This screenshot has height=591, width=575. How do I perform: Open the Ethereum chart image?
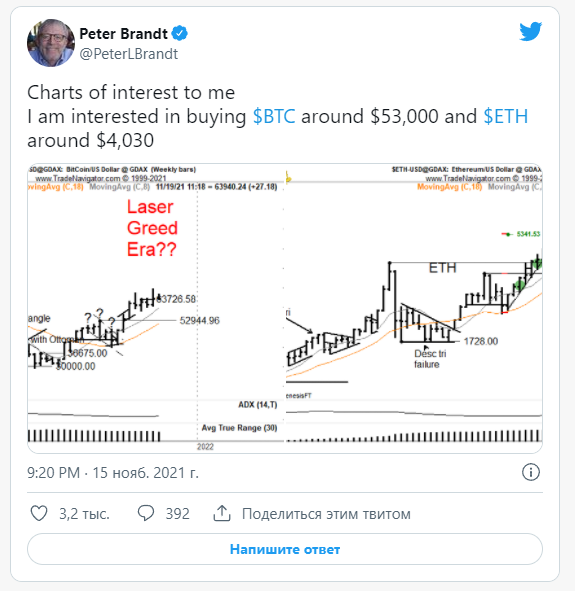click(x=414, y=308)
